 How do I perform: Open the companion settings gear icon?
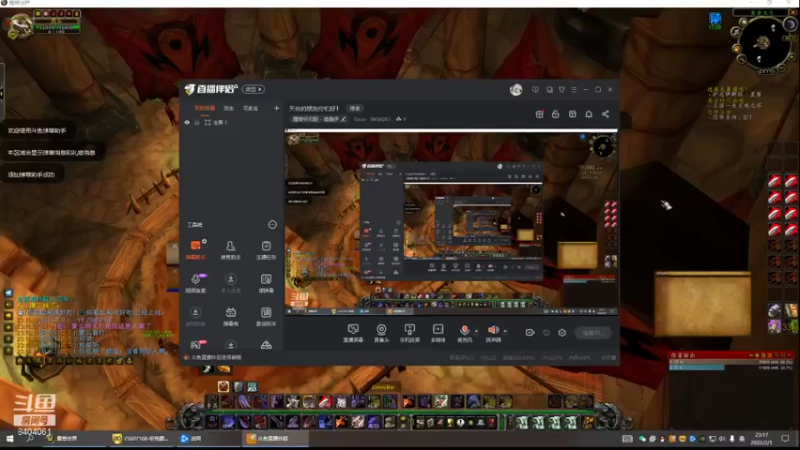562,333
